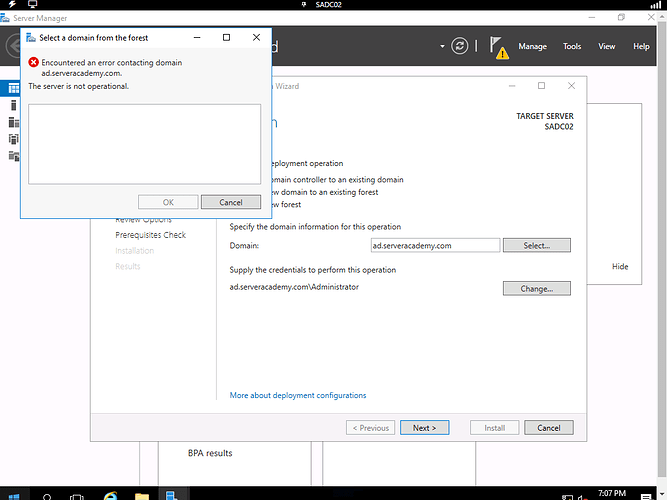Open the Manage menu
This screenshot has width=667, height=500.
(532, 46)
